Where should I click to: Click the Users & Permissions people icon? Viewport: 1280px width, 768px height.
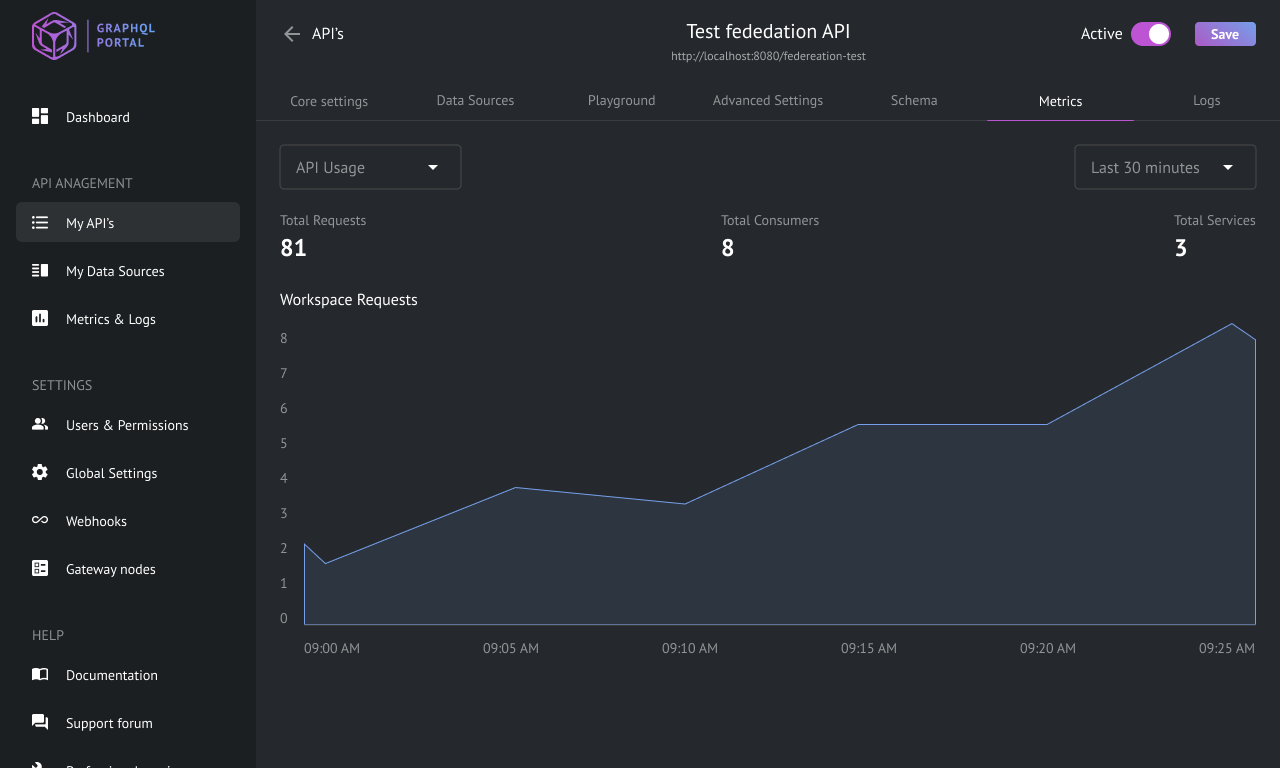(x=40, y=424)
